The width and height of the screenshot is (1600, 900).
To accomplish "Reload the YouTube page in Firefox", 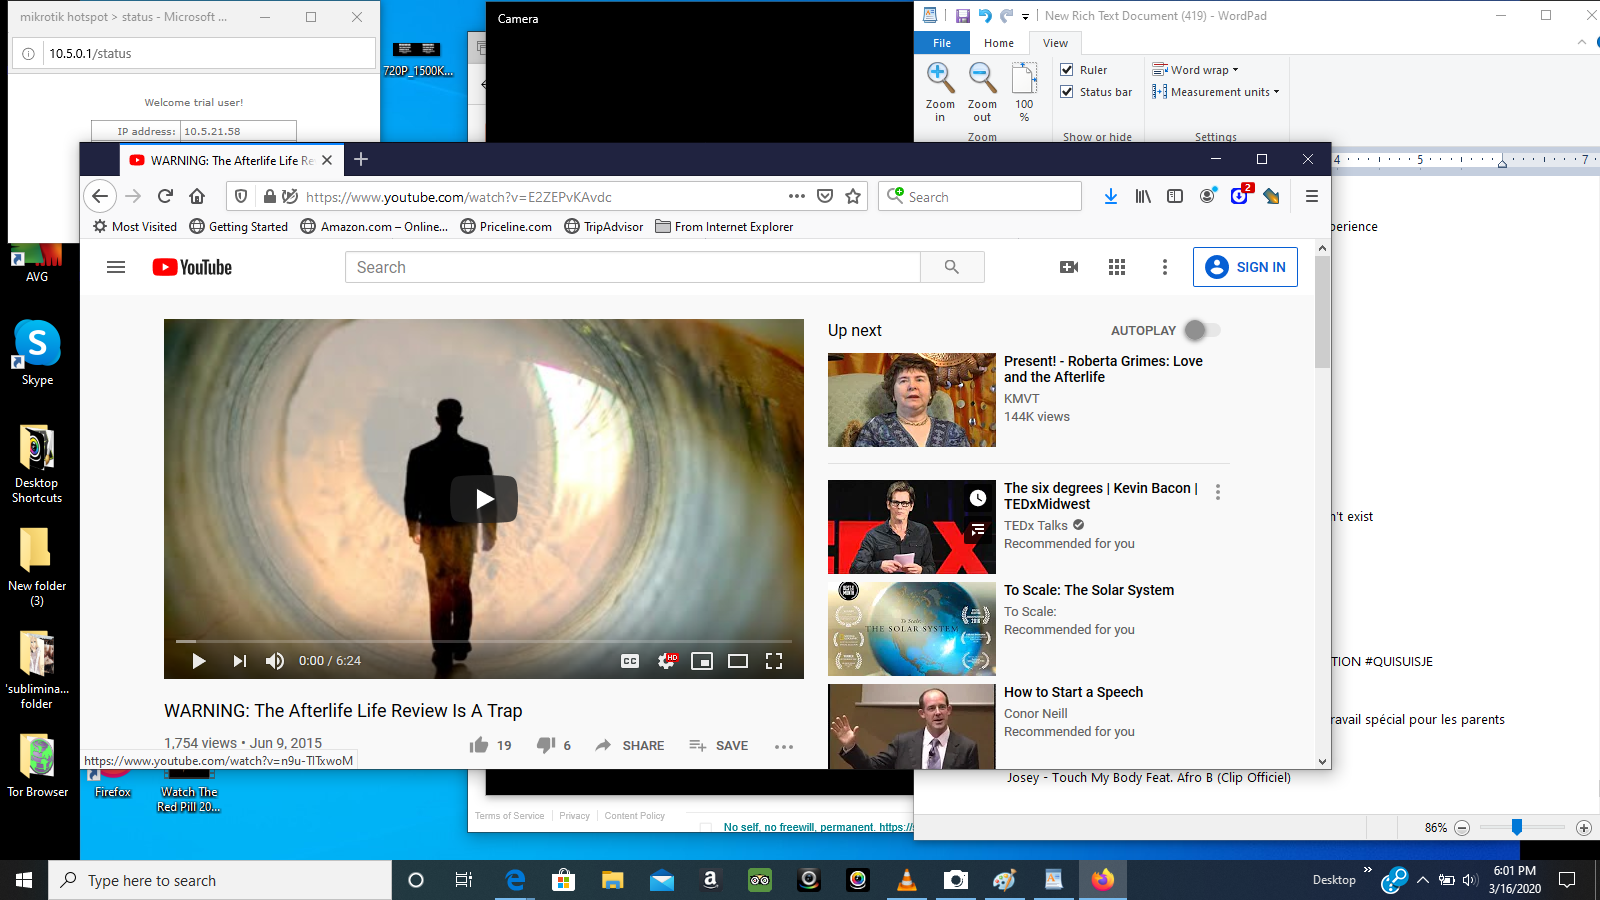I will (x=166, y=197).
